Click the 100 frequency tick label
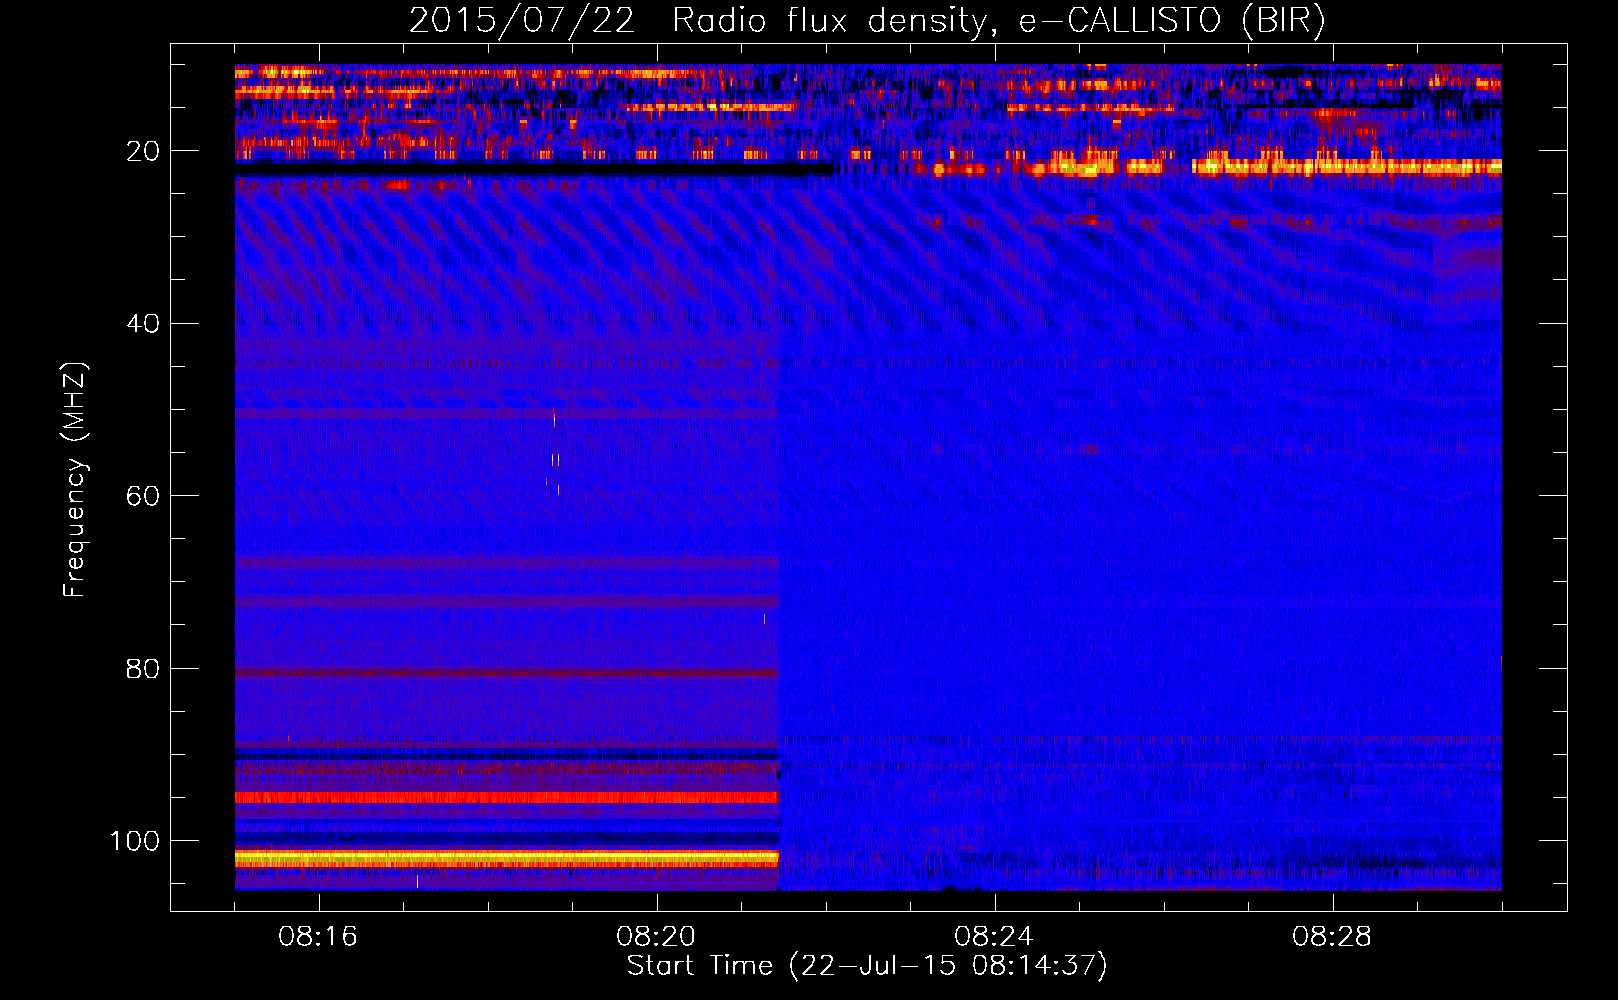1618x1000 pixels. (x=135, y=841)
